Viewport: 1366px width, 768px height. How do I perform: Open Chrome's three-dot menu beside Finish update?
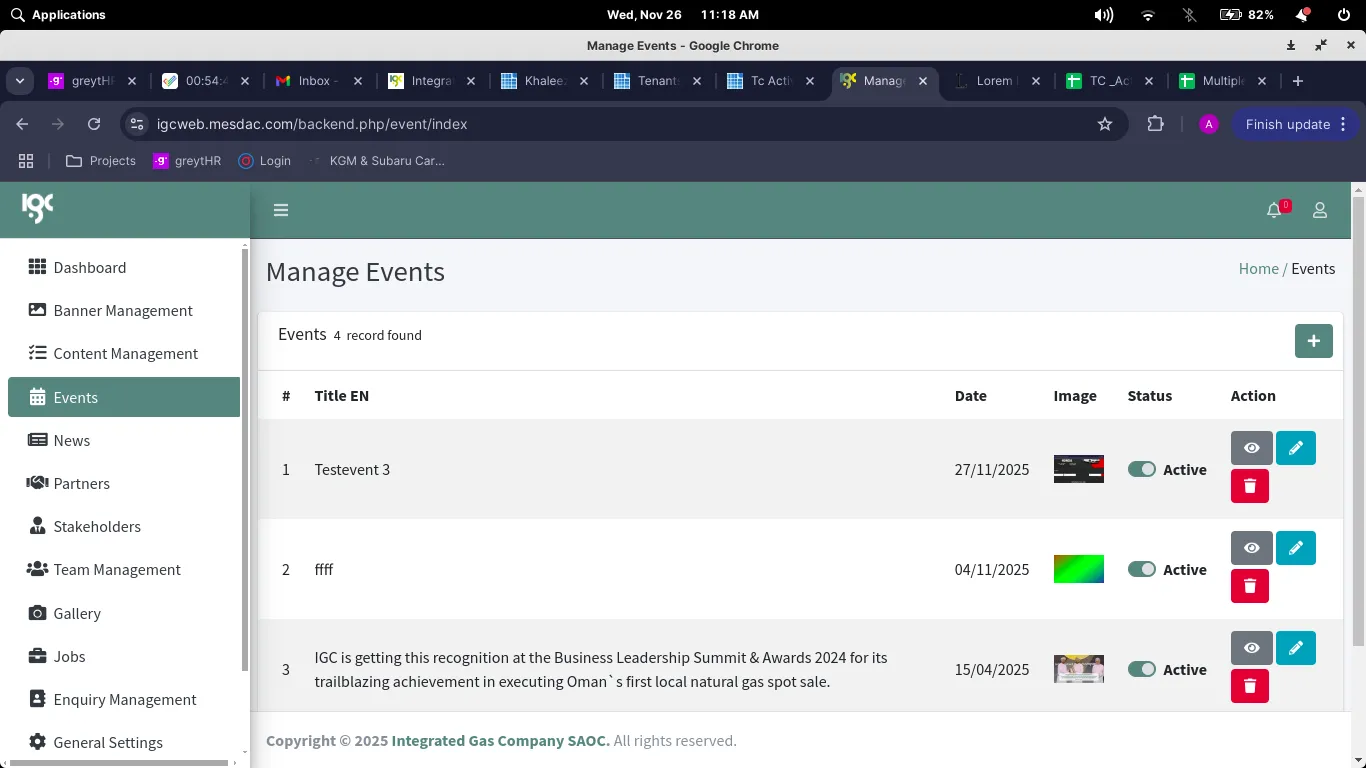[x=1343, y=124]
